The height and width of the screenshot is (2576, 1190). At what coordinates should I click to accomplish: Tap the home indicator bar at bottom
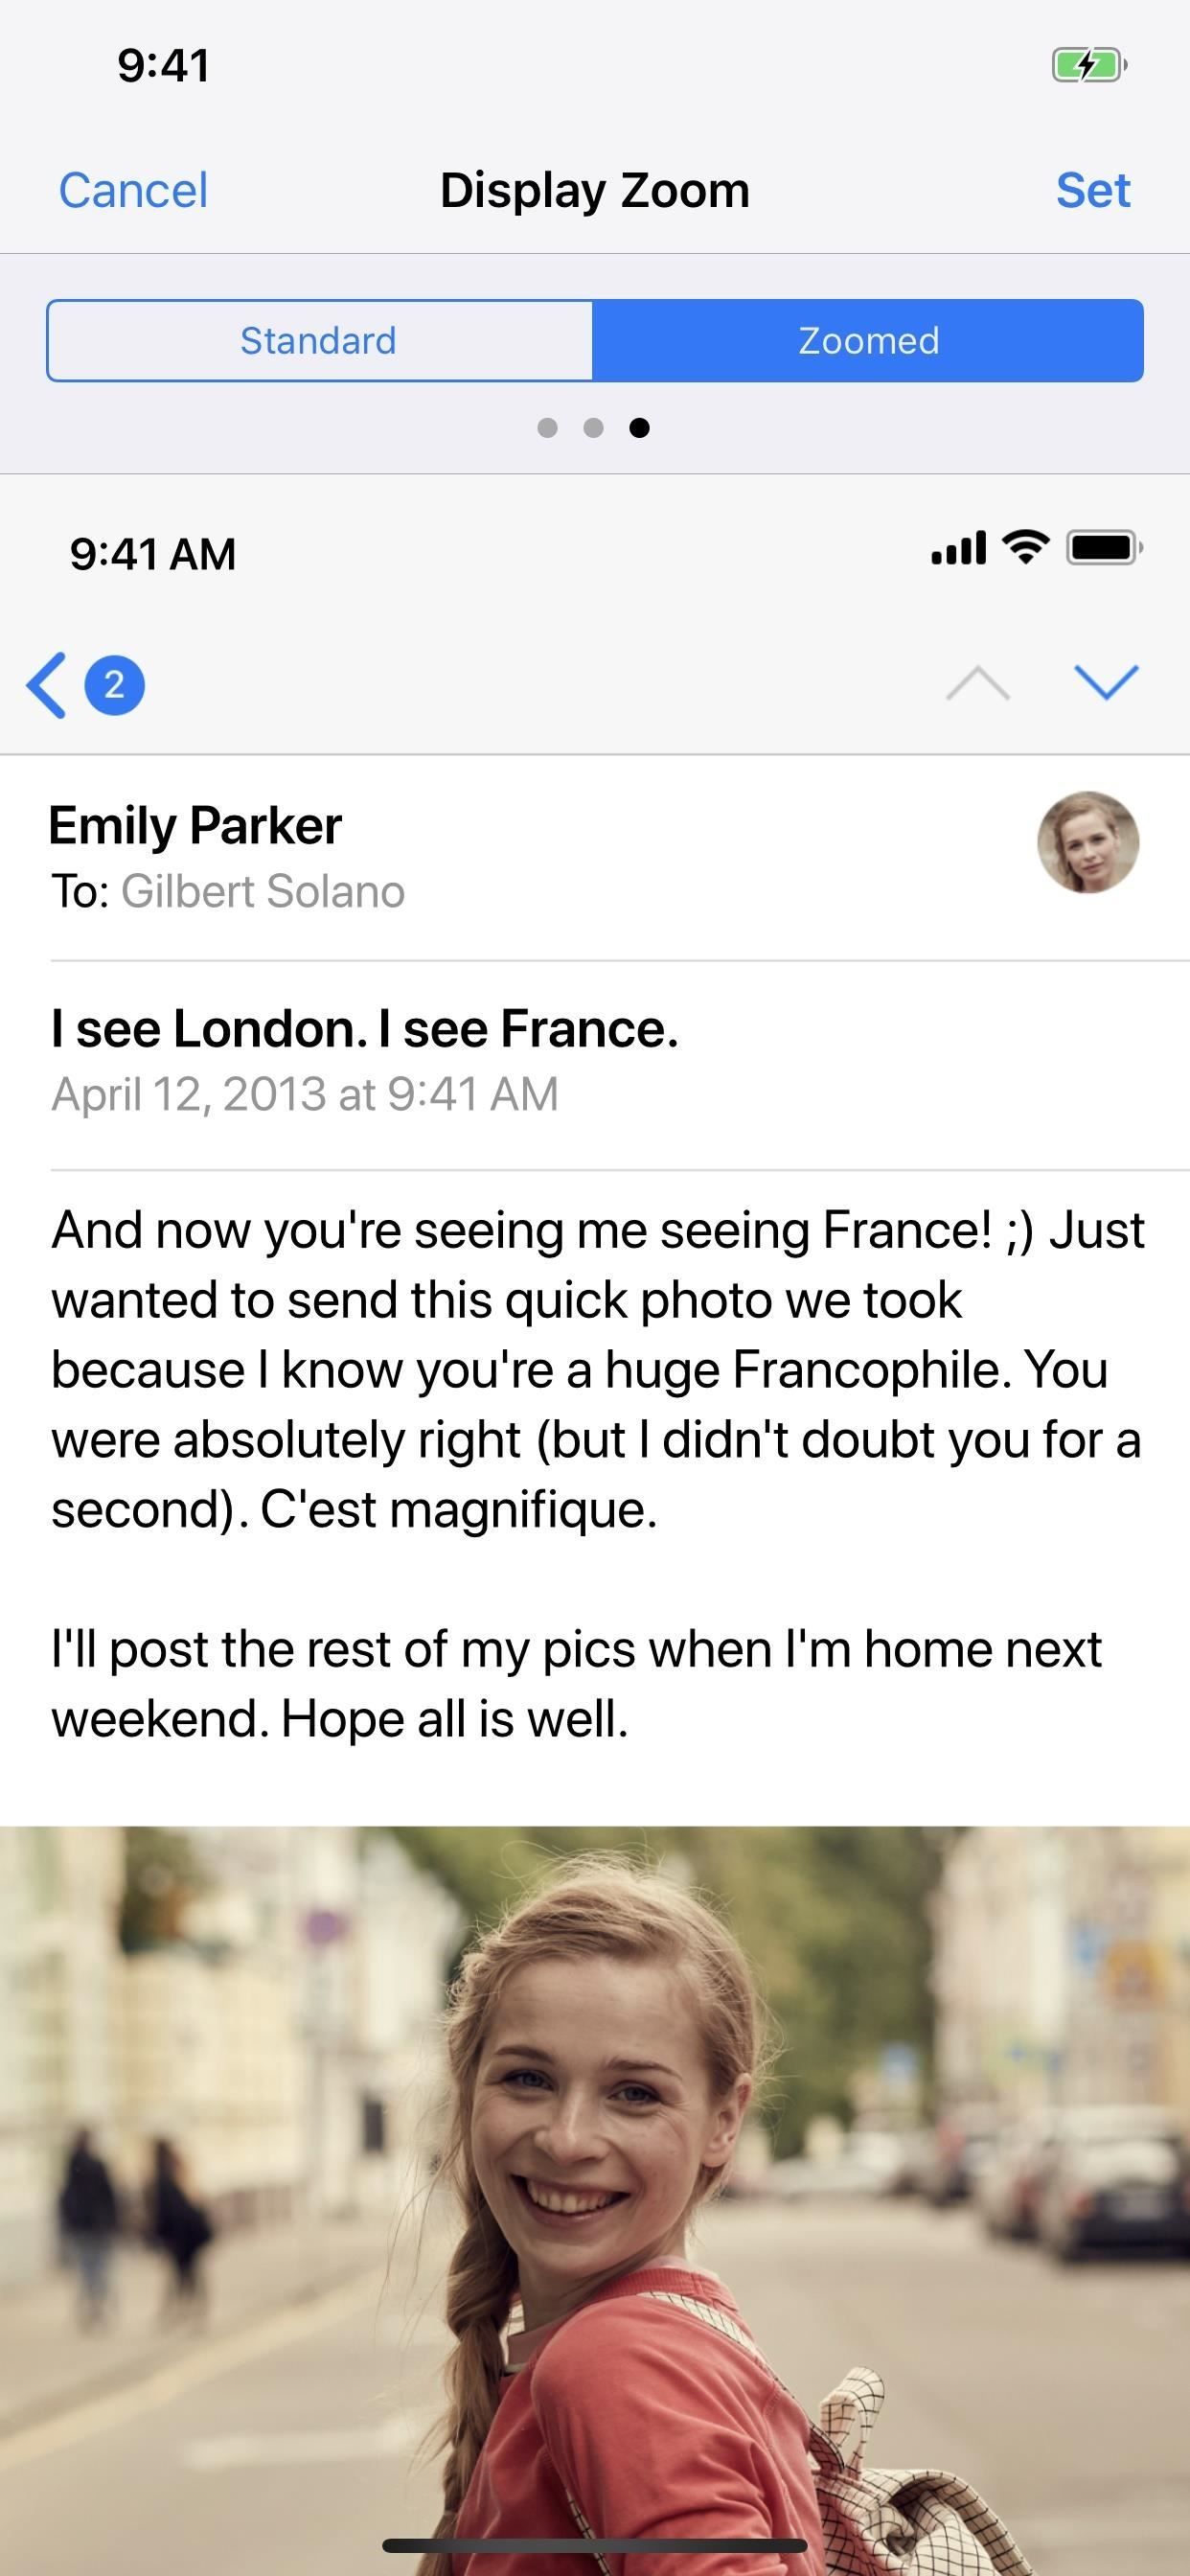point(595,2545)
